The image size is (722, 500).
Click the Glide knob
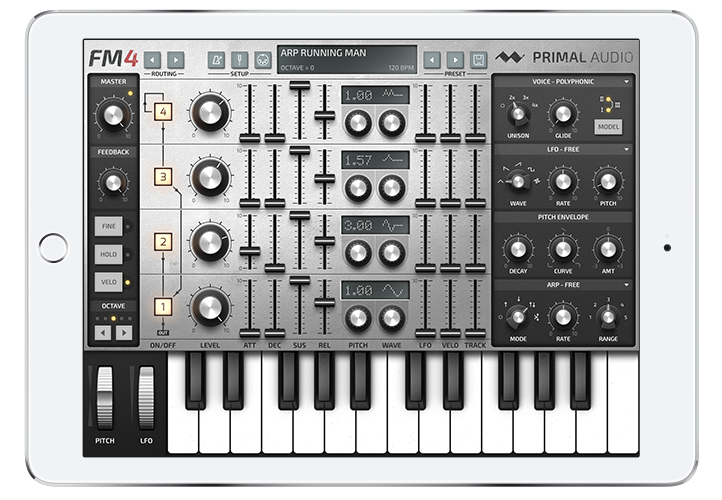tap(563, 113)
